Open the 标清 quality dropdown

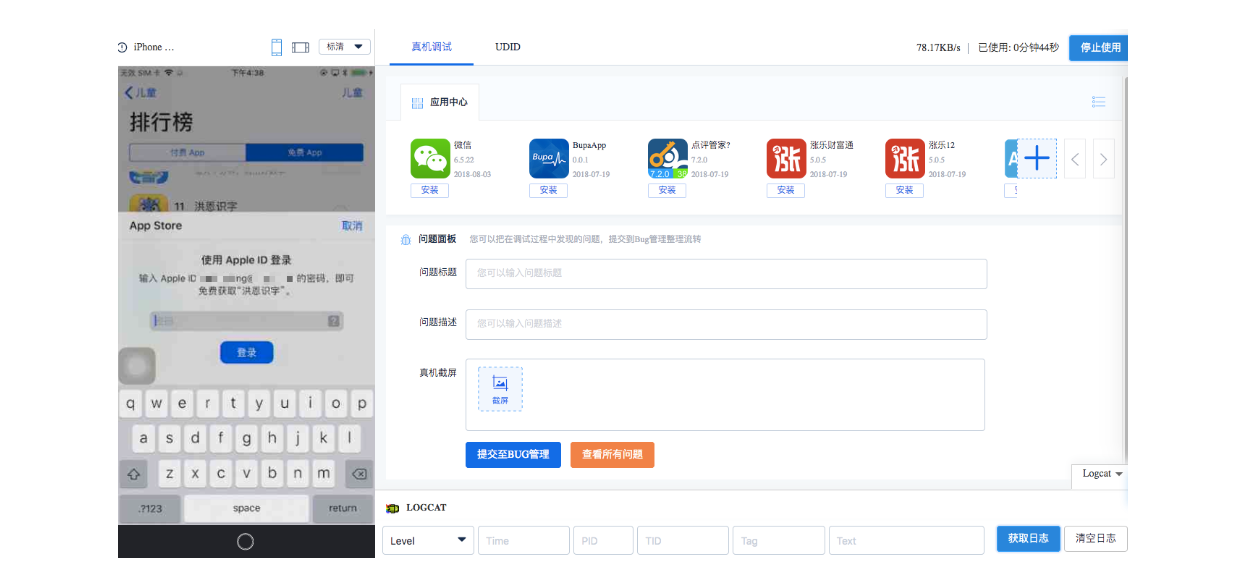tap(345, 47)
